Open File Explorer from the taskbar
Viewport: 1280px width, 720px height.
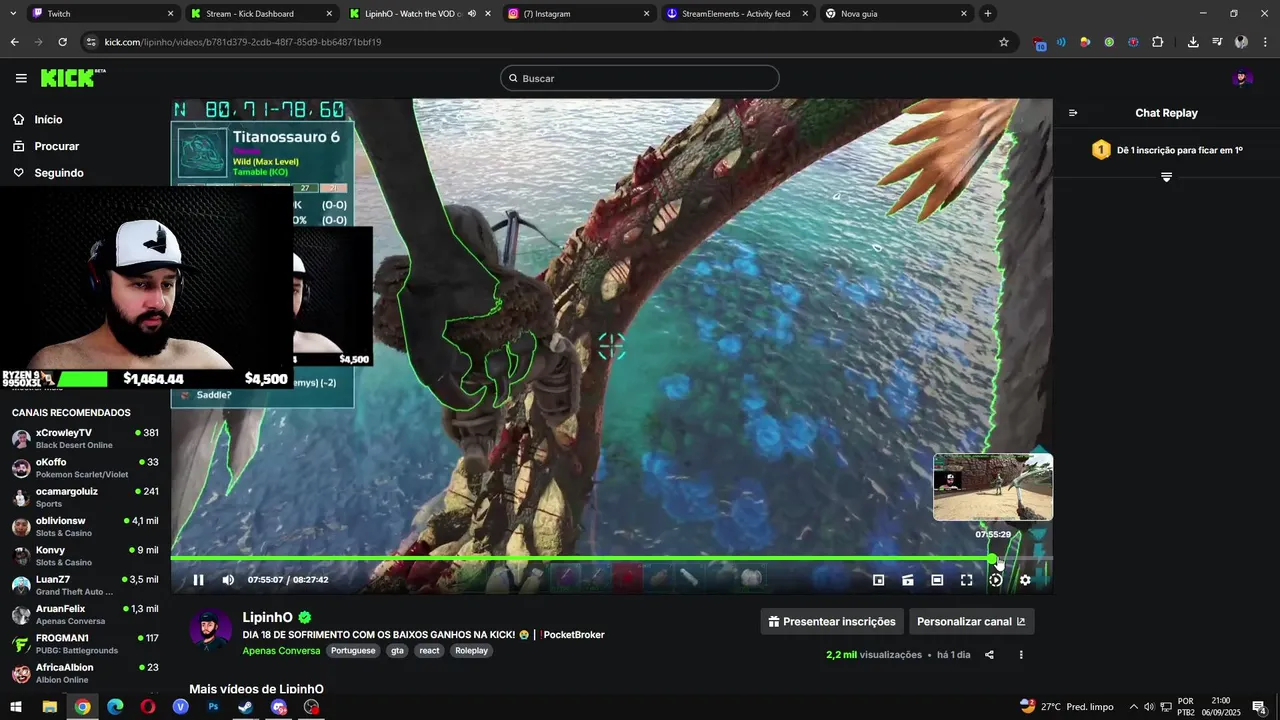pyautogui.click(x=49, y=707)
